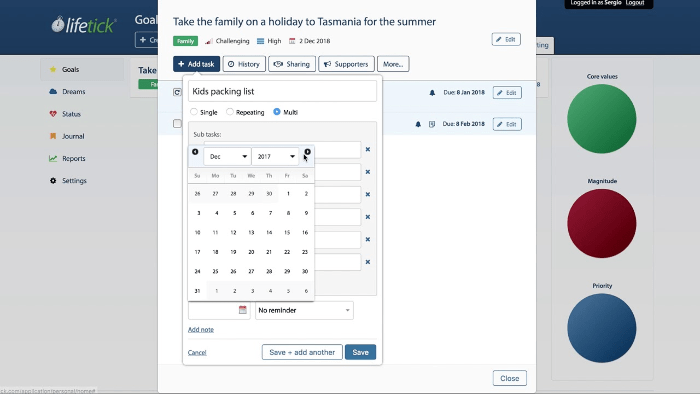
Task: Open Dreams cloud icon in sidebar
Action: click(53, 91)
